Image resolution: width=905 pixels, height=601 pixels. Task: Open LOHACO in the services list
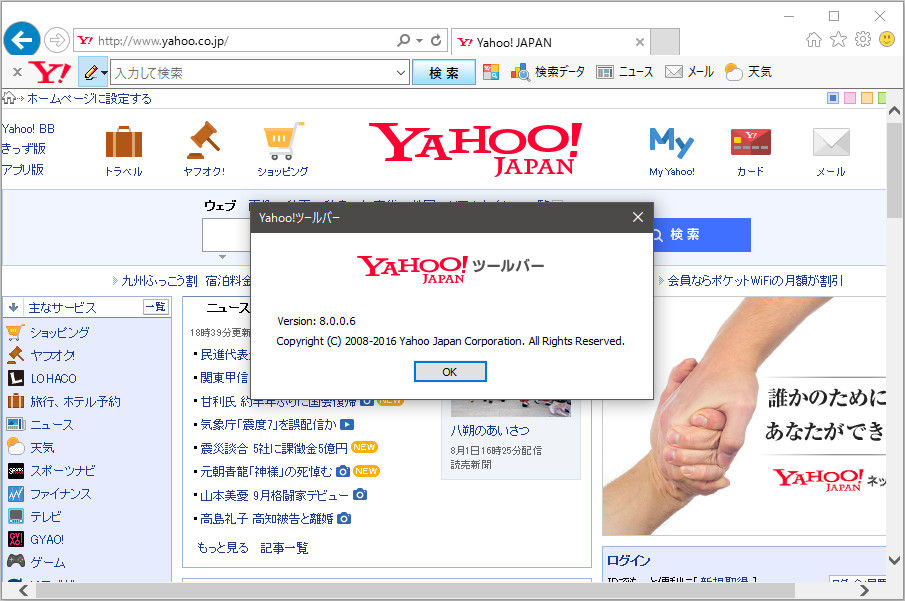coord(54,379)
